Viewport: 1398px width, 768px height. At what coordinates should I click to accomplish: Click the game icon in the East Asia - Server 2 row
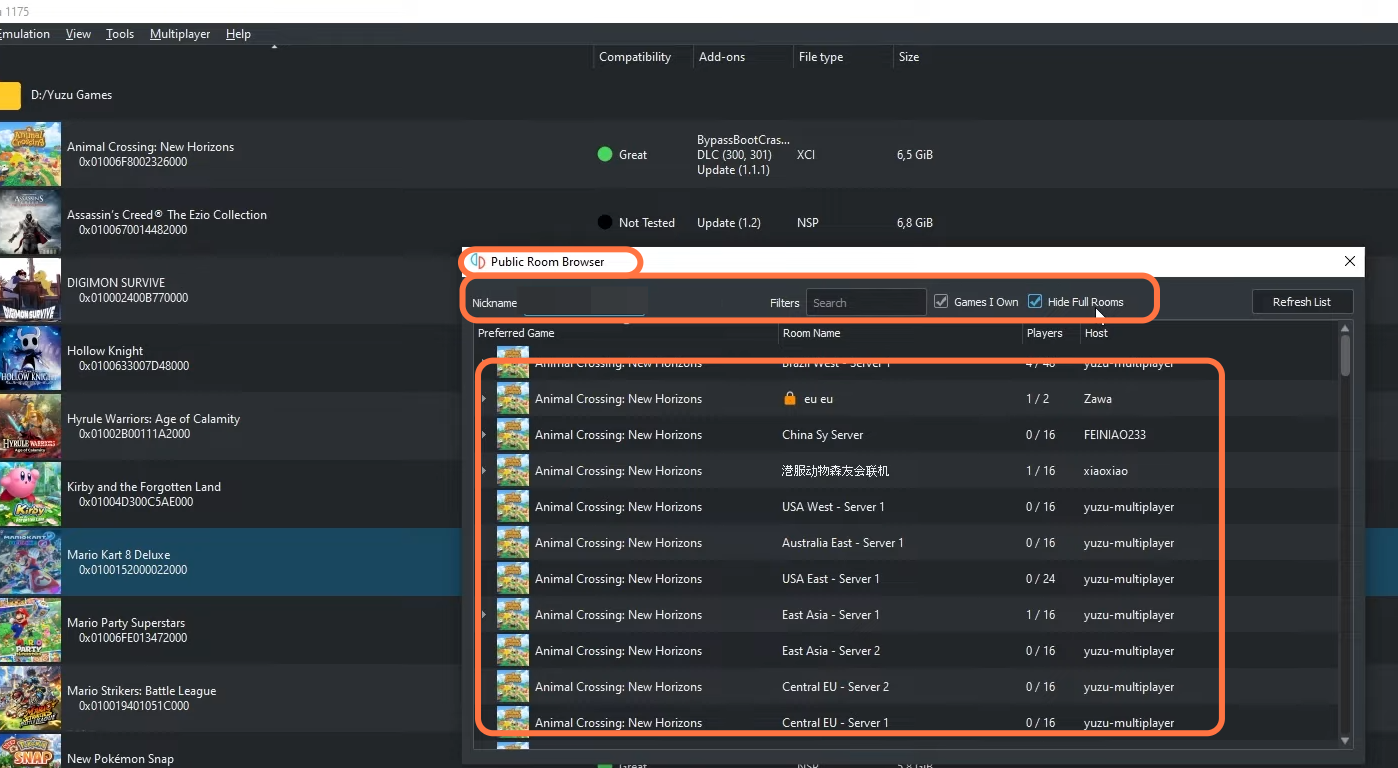point(513,651)
